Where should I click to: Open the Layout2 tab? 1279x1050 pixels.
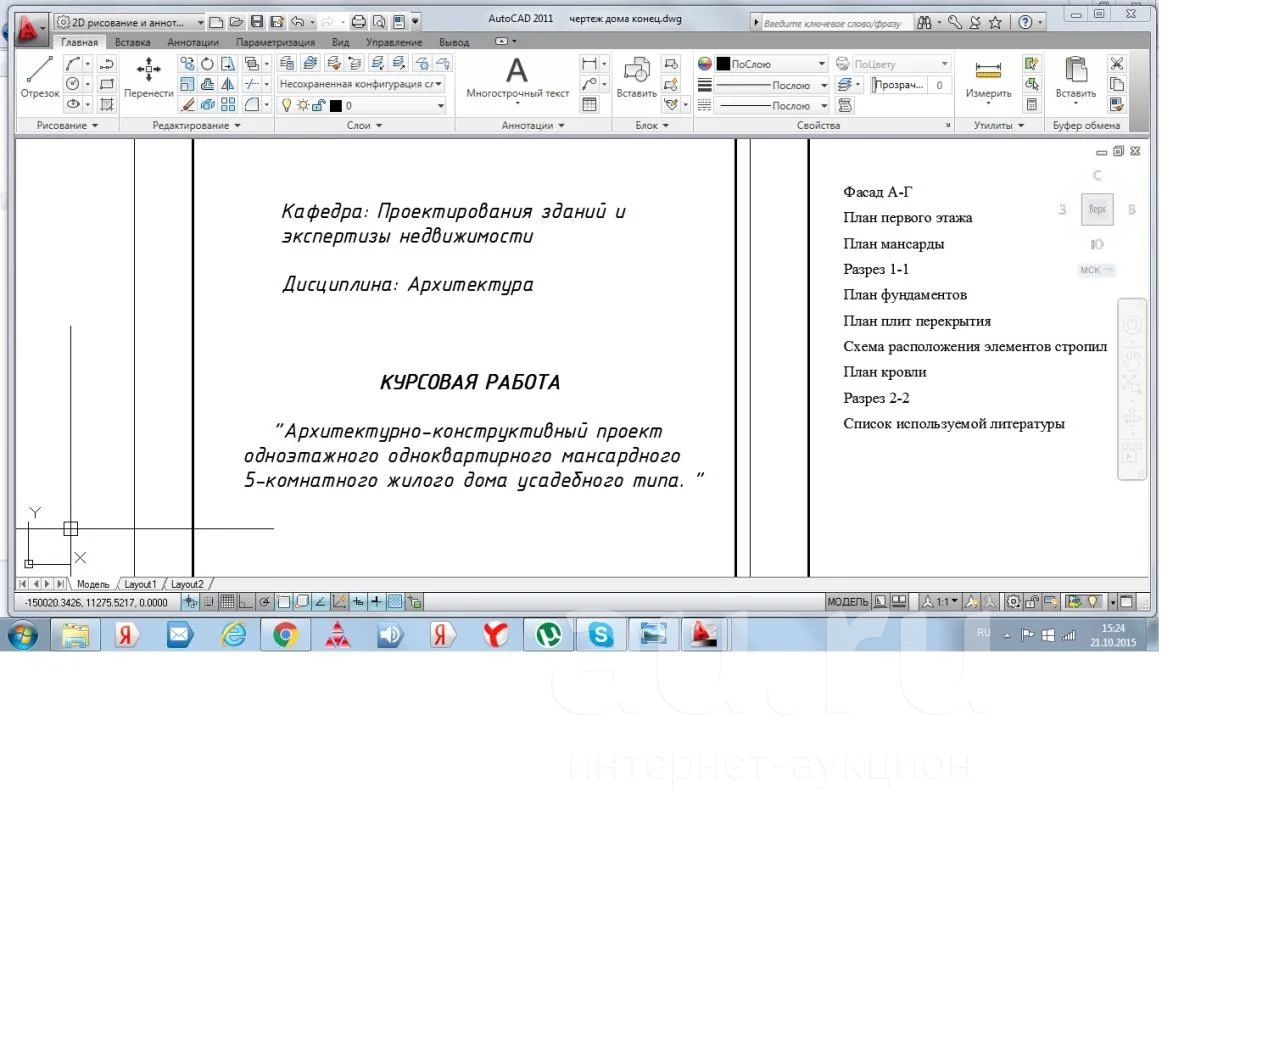pyautogui.click(x=187, y=584)
